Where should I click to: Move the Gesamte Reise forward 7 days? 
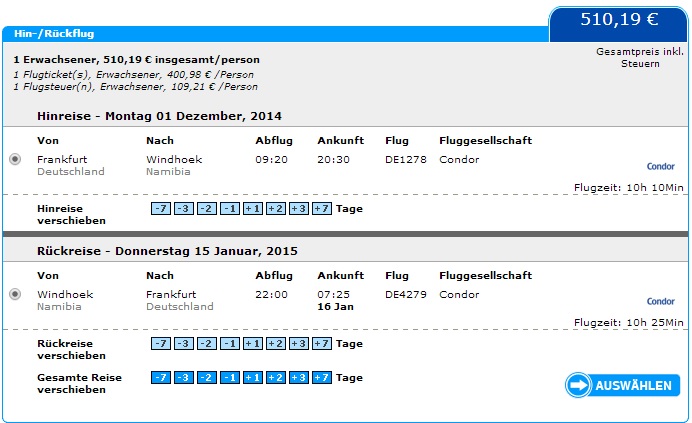pyautogui.click(x=322, y=378)
